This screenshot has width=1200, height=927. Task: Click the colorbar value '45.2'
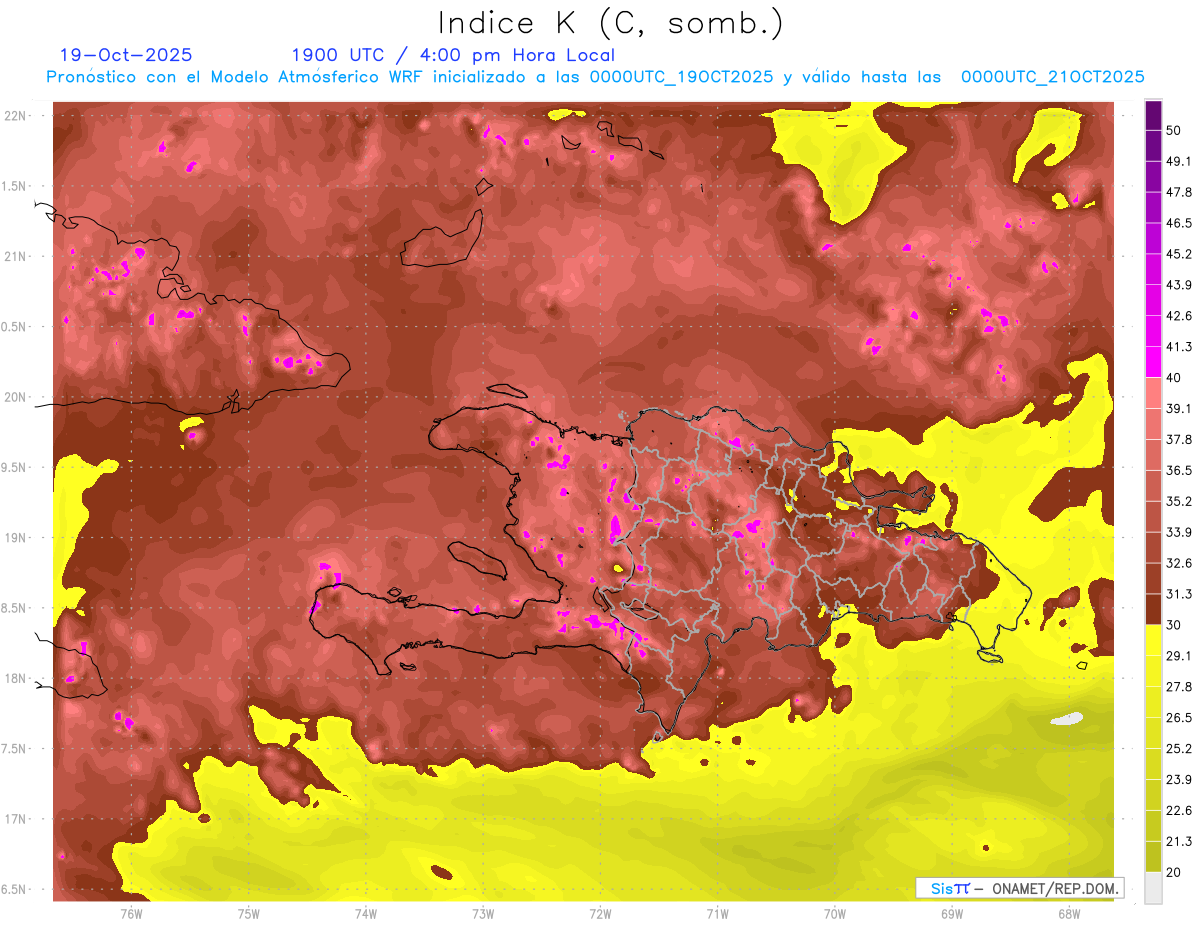[1179, 254]
